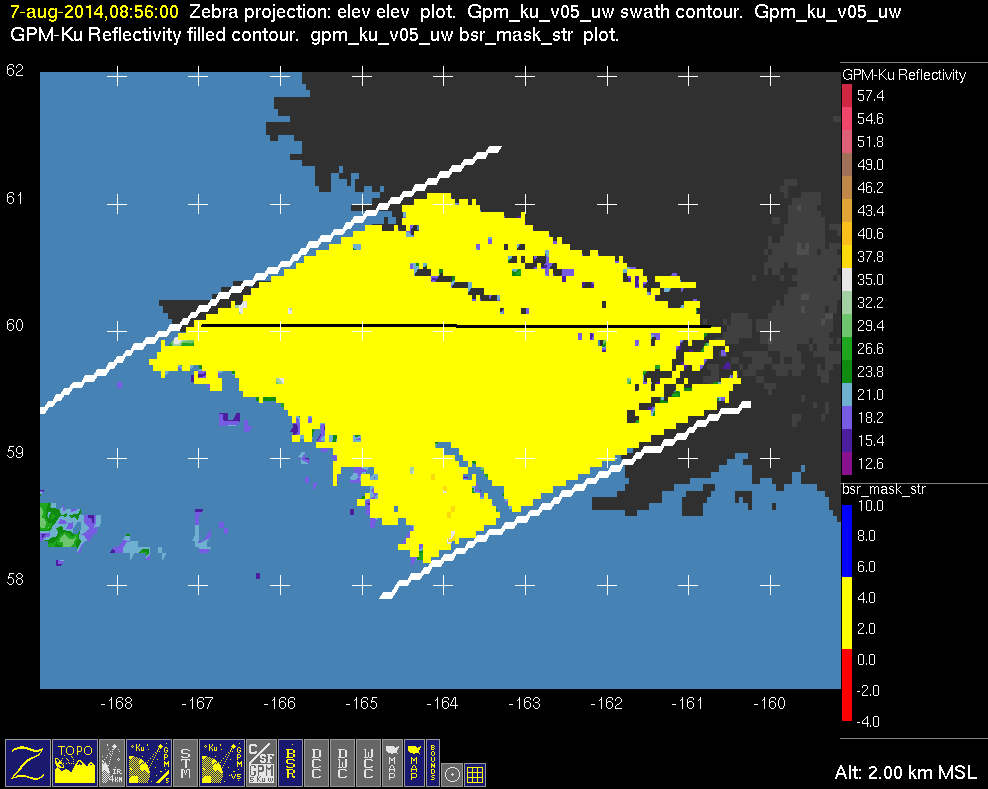Enable the IR 4KM satellite icon
The image size is (988, 789).
pyautogui.click(x=114, y=762)
